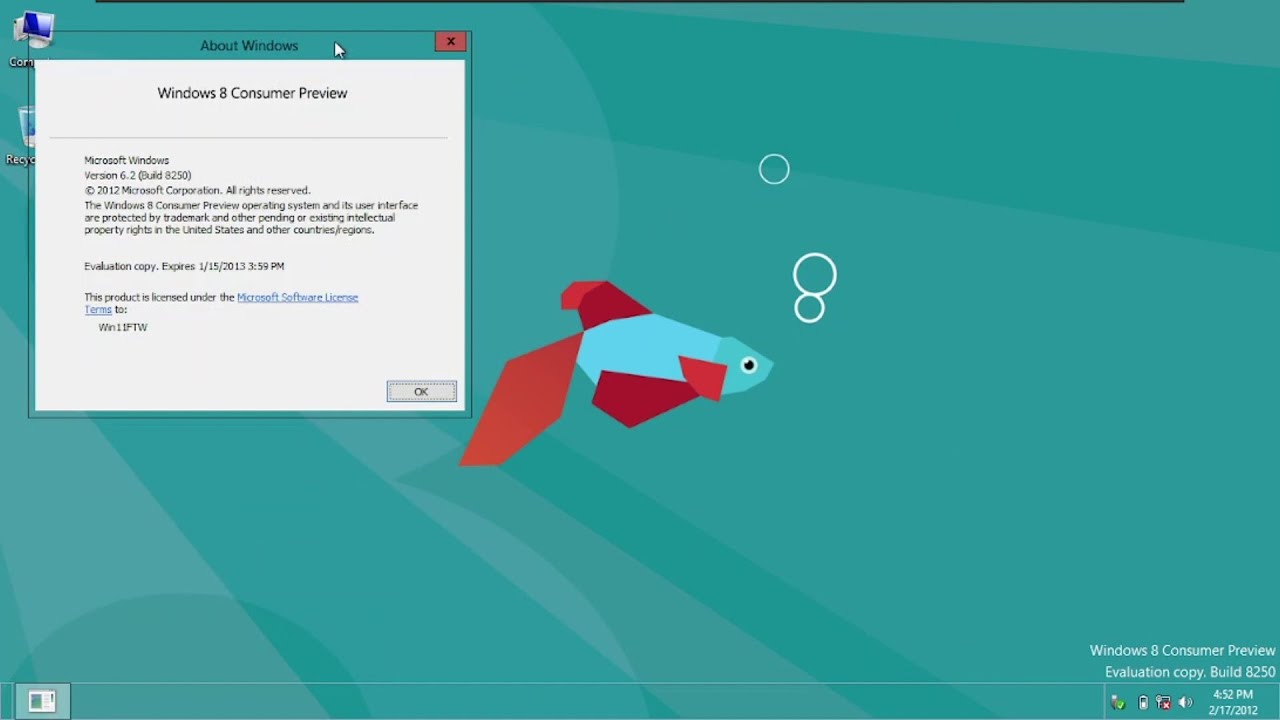1280x720 pixels.
Task: Select the Recycle Bin desktop icon
Action: click(x=22, y=135)
